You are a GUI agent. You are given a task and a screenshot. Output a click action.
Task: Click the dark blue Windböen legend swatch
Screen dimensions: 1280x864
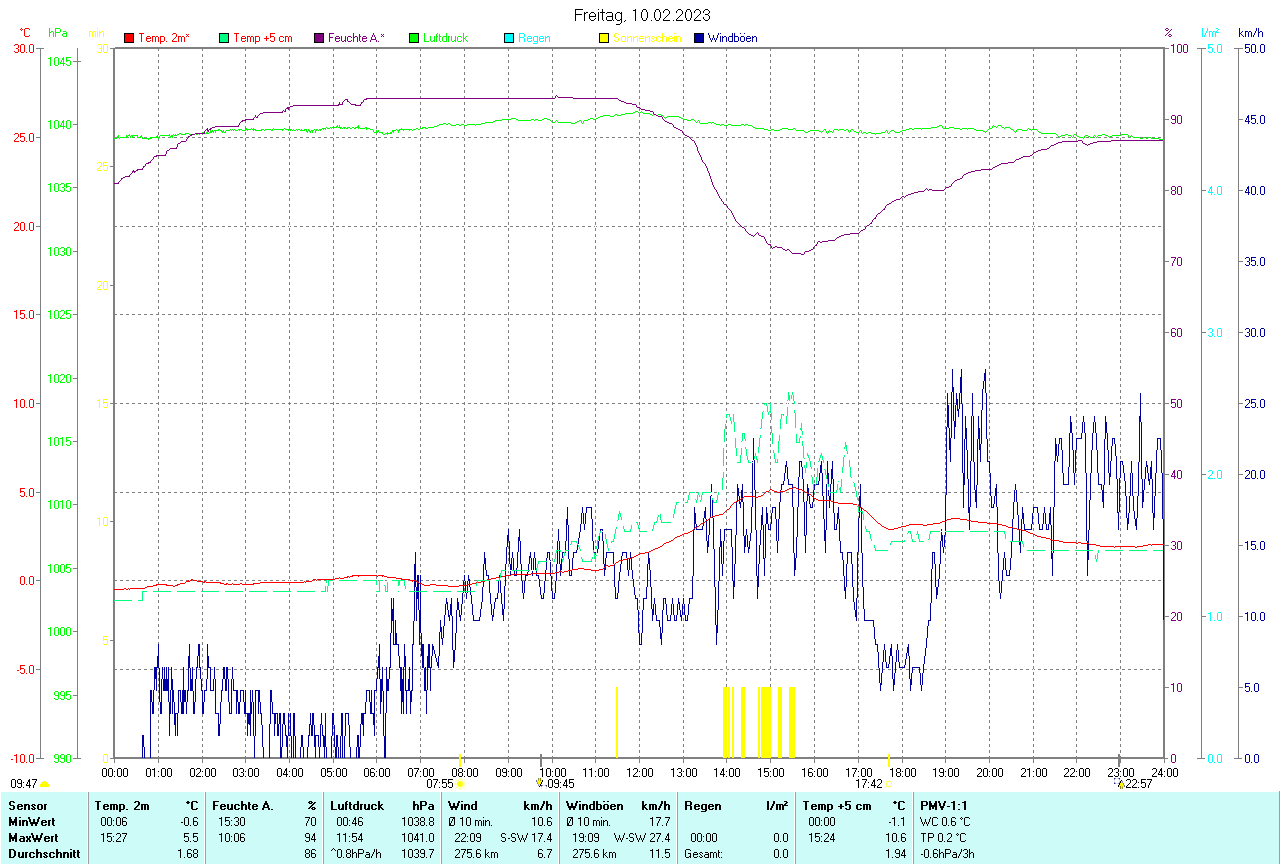pyautogui.click(x=699, y=38)
